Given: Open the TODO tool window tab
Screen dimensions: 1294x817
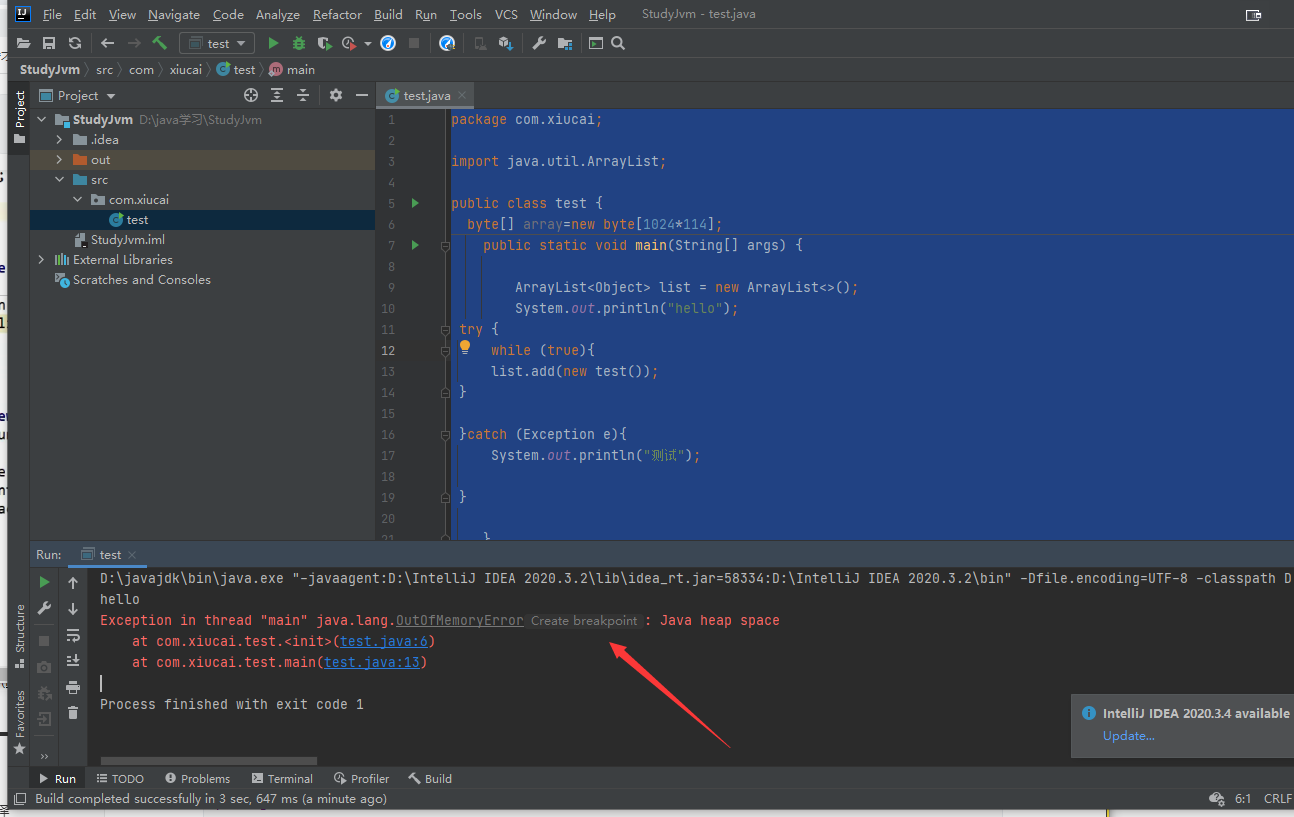Looking at the screenshot, I should click(x=120, y=778).
